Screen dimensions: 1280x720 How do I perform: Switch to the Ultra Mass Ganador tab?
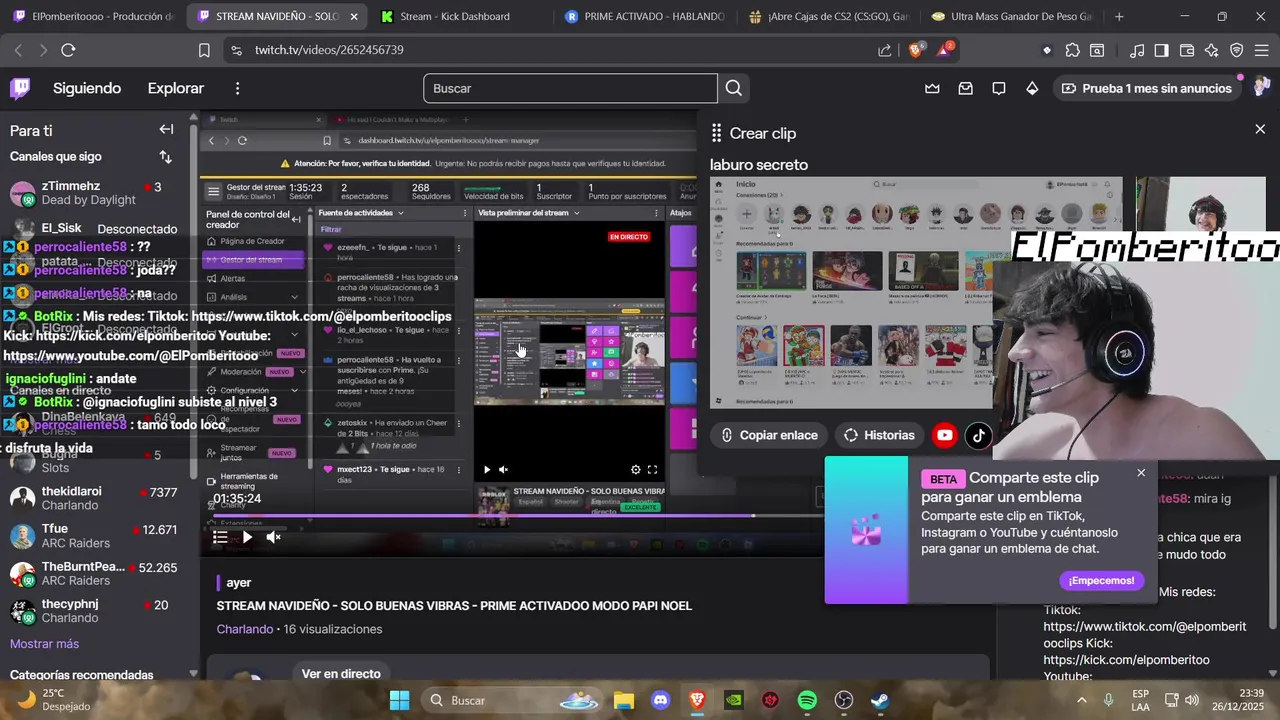coord(1012,16)
